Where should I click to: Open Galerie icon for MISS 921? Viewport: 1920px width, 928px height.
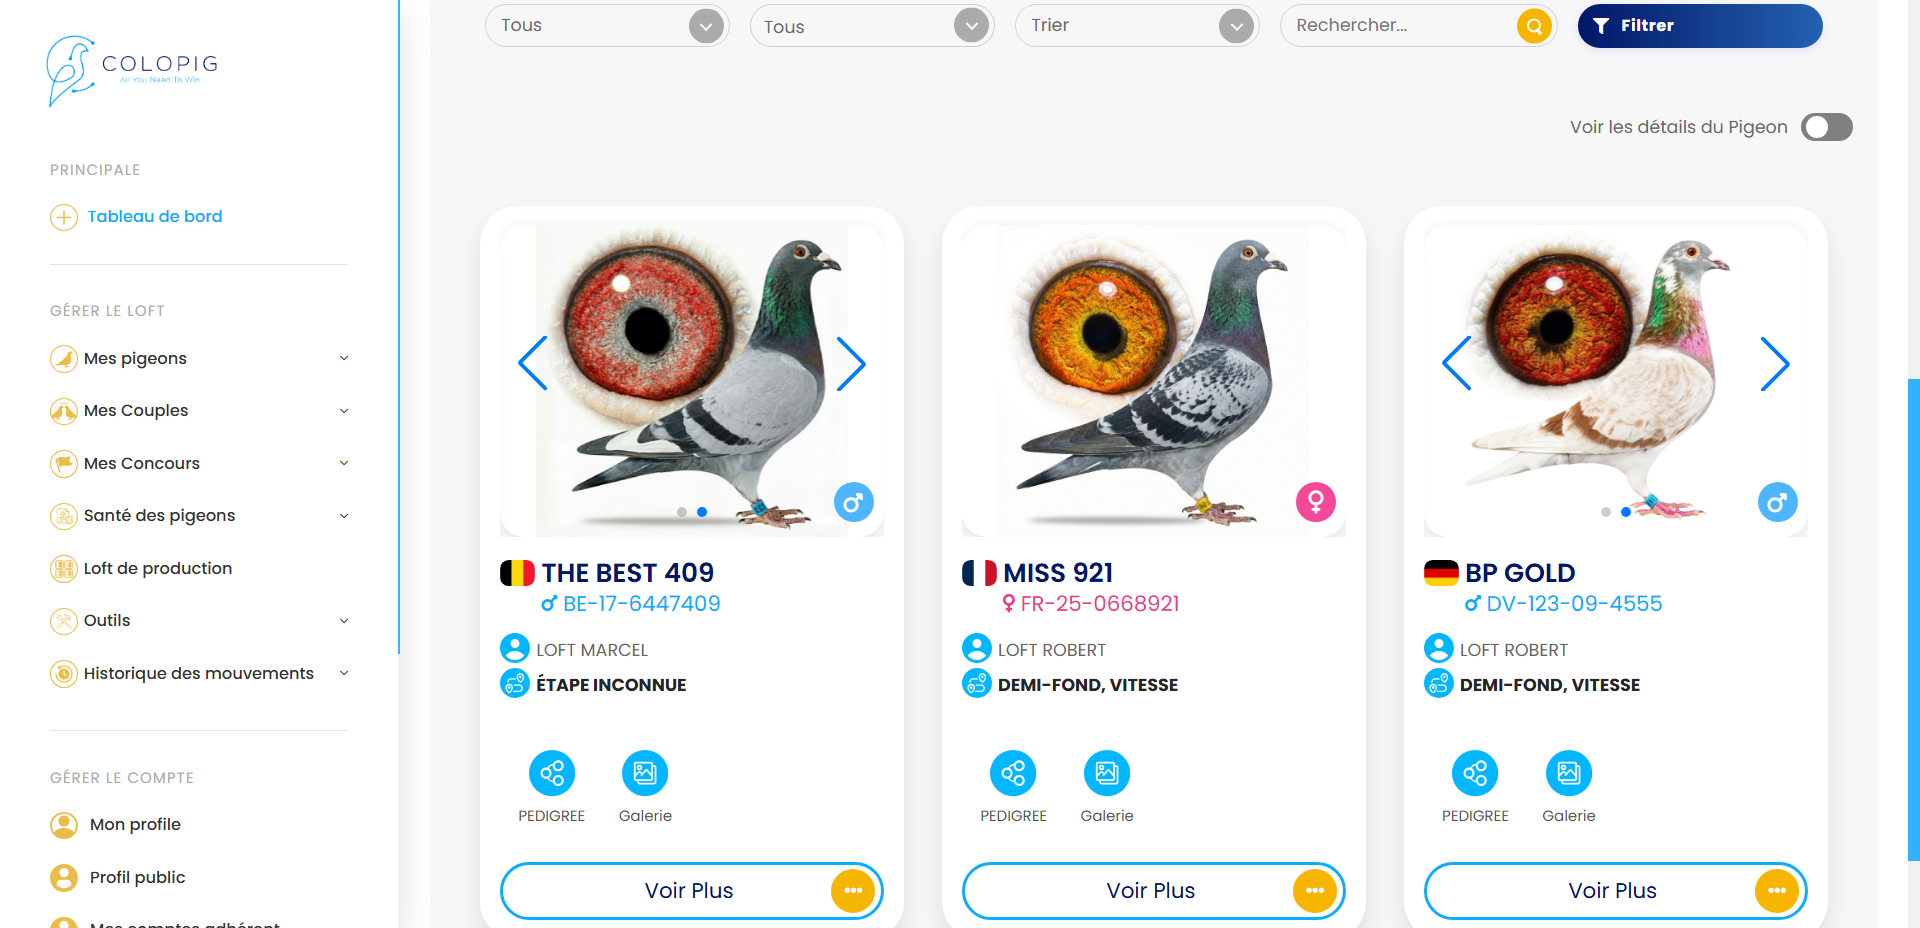(x=1107, y=773)
